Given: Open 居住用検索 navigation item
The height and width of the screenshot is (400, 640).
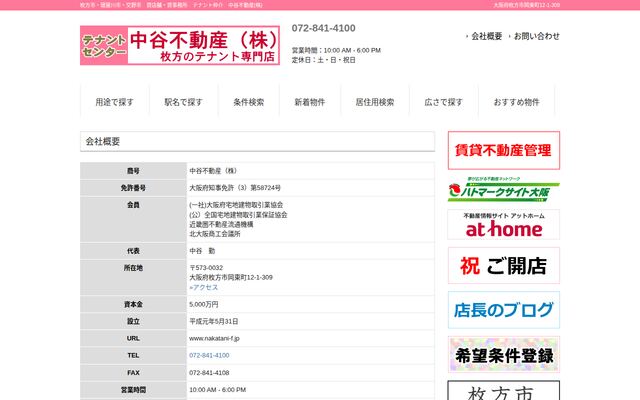Looking at the screenshot, I should (375, 102).
